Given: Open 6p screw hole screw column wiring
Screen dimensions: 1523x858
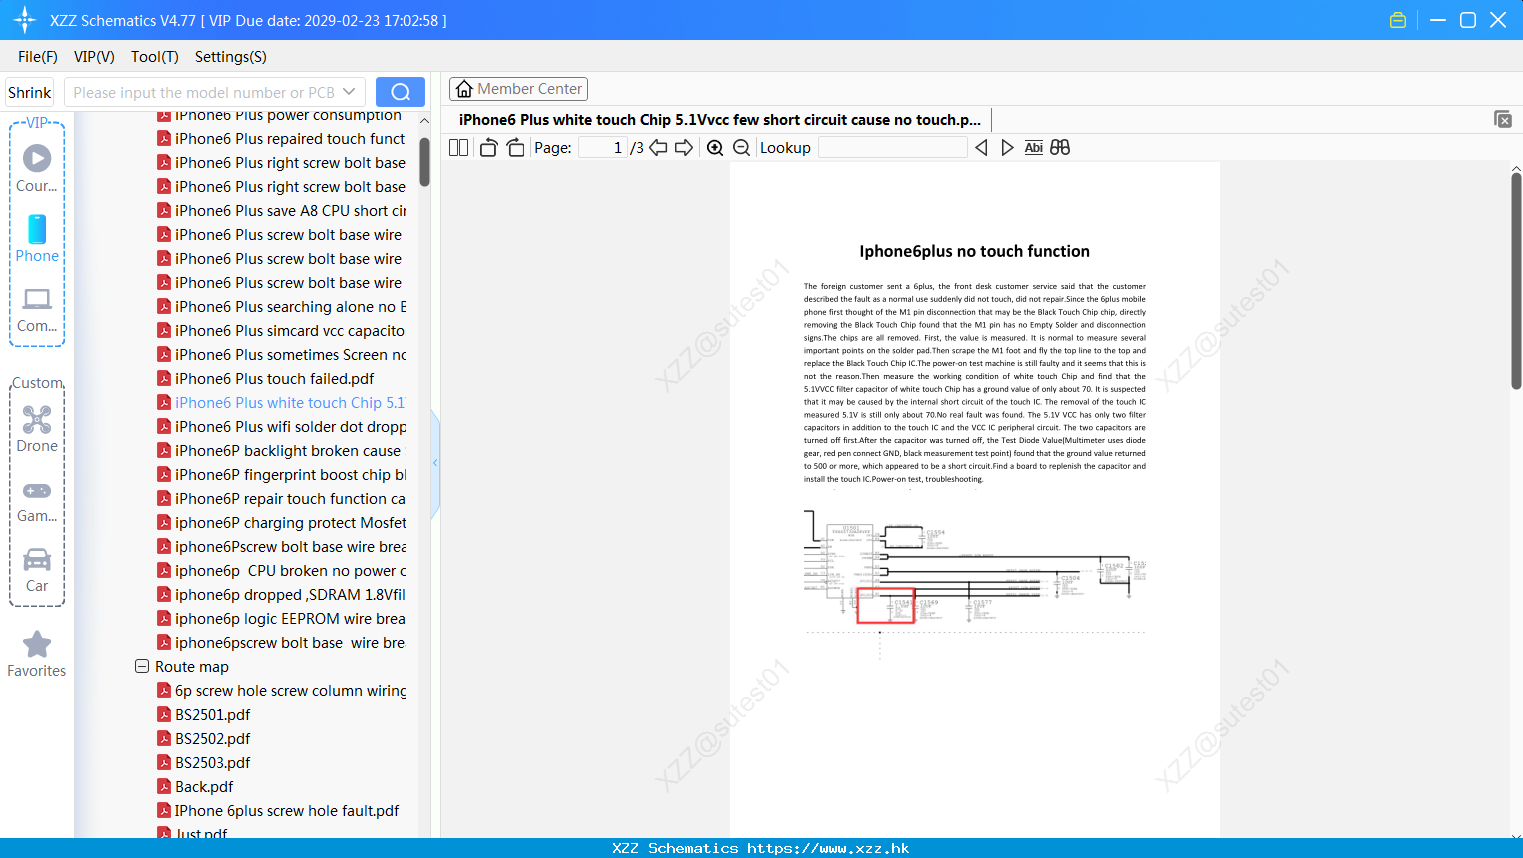Looking at the screenshot, I should coord(281,691).
